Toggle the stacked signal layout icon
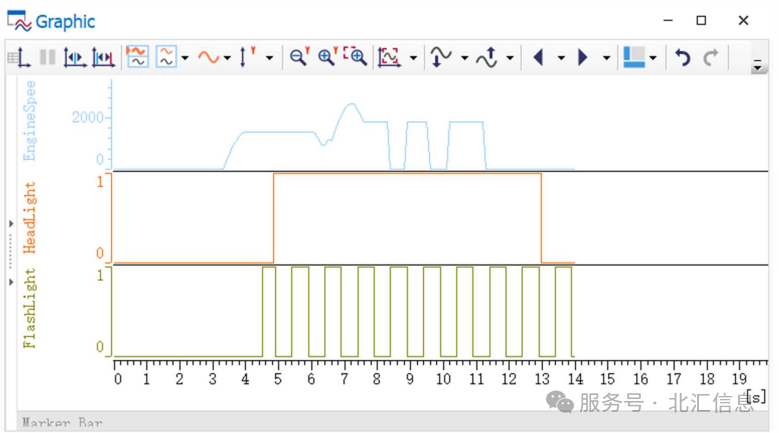The image size is (779, 433). point(166,57)
